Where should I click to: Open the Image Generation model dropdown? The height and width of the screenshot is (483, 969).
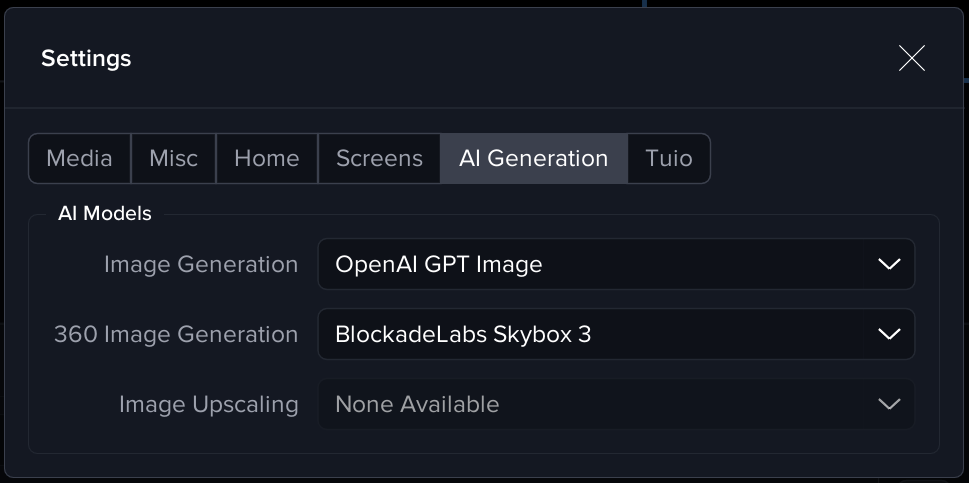pos(615,264)
